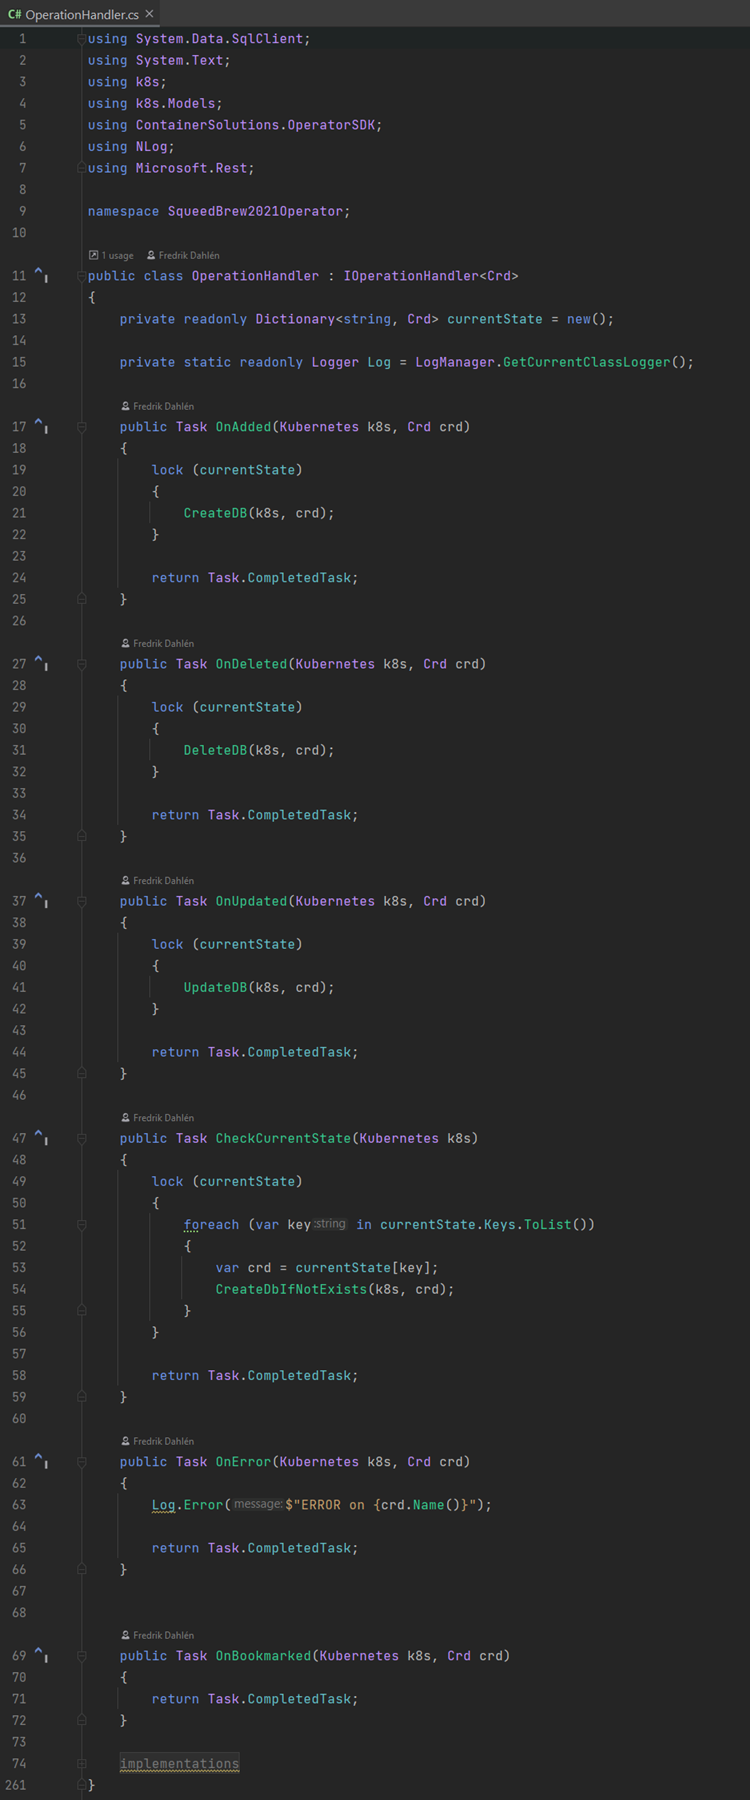750x1800 pixels.
Task: Click gutter icon beside OnAdded method
Action: [x=41, y=425]
